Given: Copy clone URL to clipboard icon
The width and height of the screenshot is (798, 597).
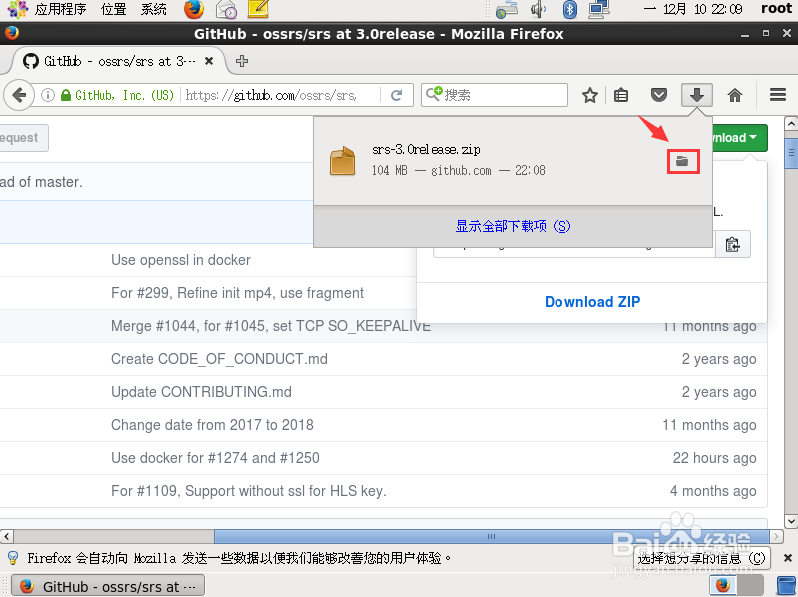Looking at the screenshot, I should coord(732,245).
